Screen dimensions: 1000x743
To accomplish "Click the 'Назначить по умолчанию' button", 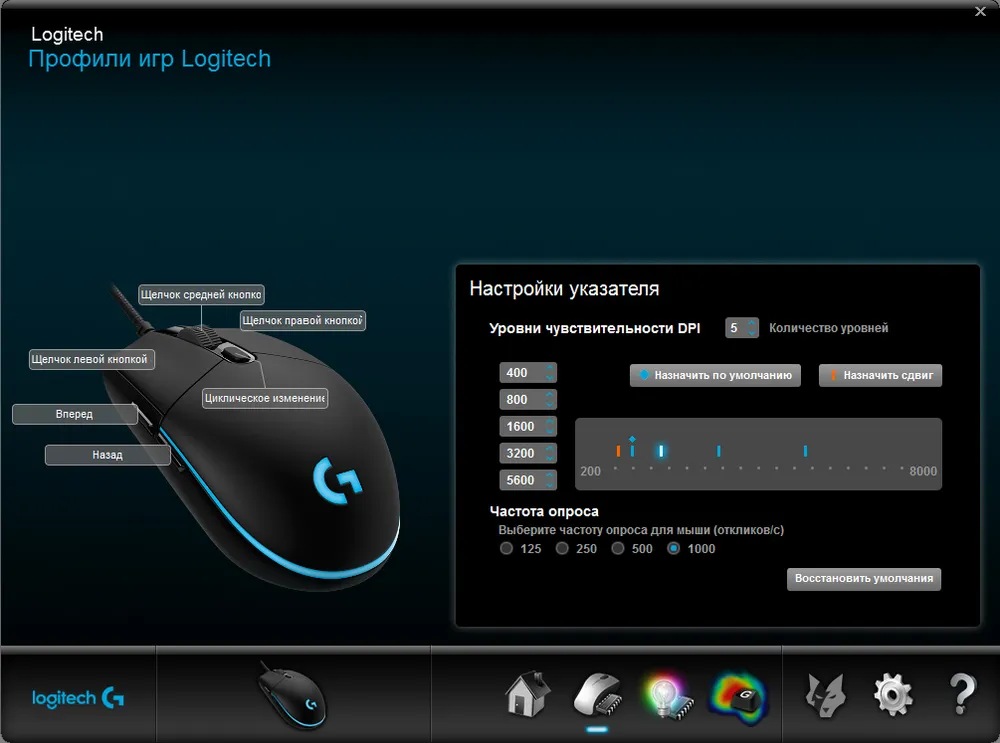I will [715, 375].
